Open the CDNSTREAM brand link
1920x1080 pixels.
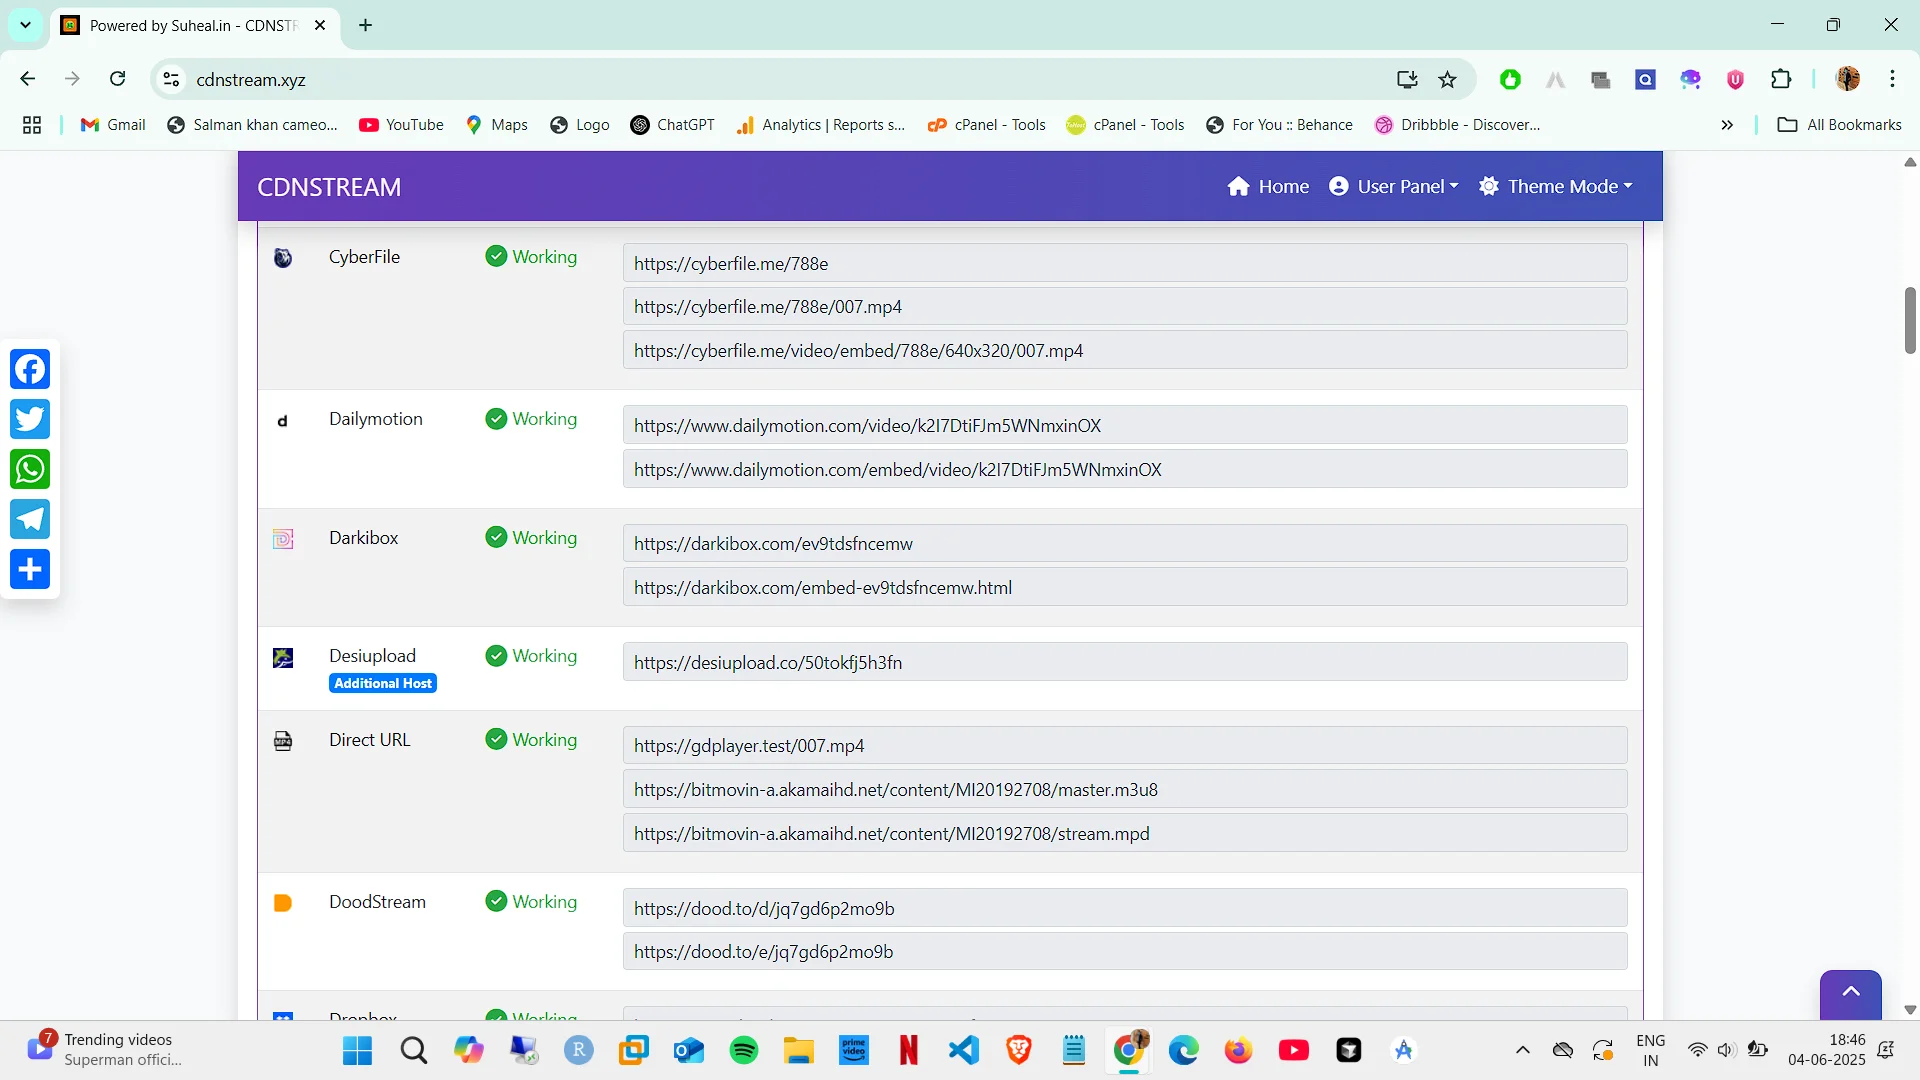[x=329, y=187]
